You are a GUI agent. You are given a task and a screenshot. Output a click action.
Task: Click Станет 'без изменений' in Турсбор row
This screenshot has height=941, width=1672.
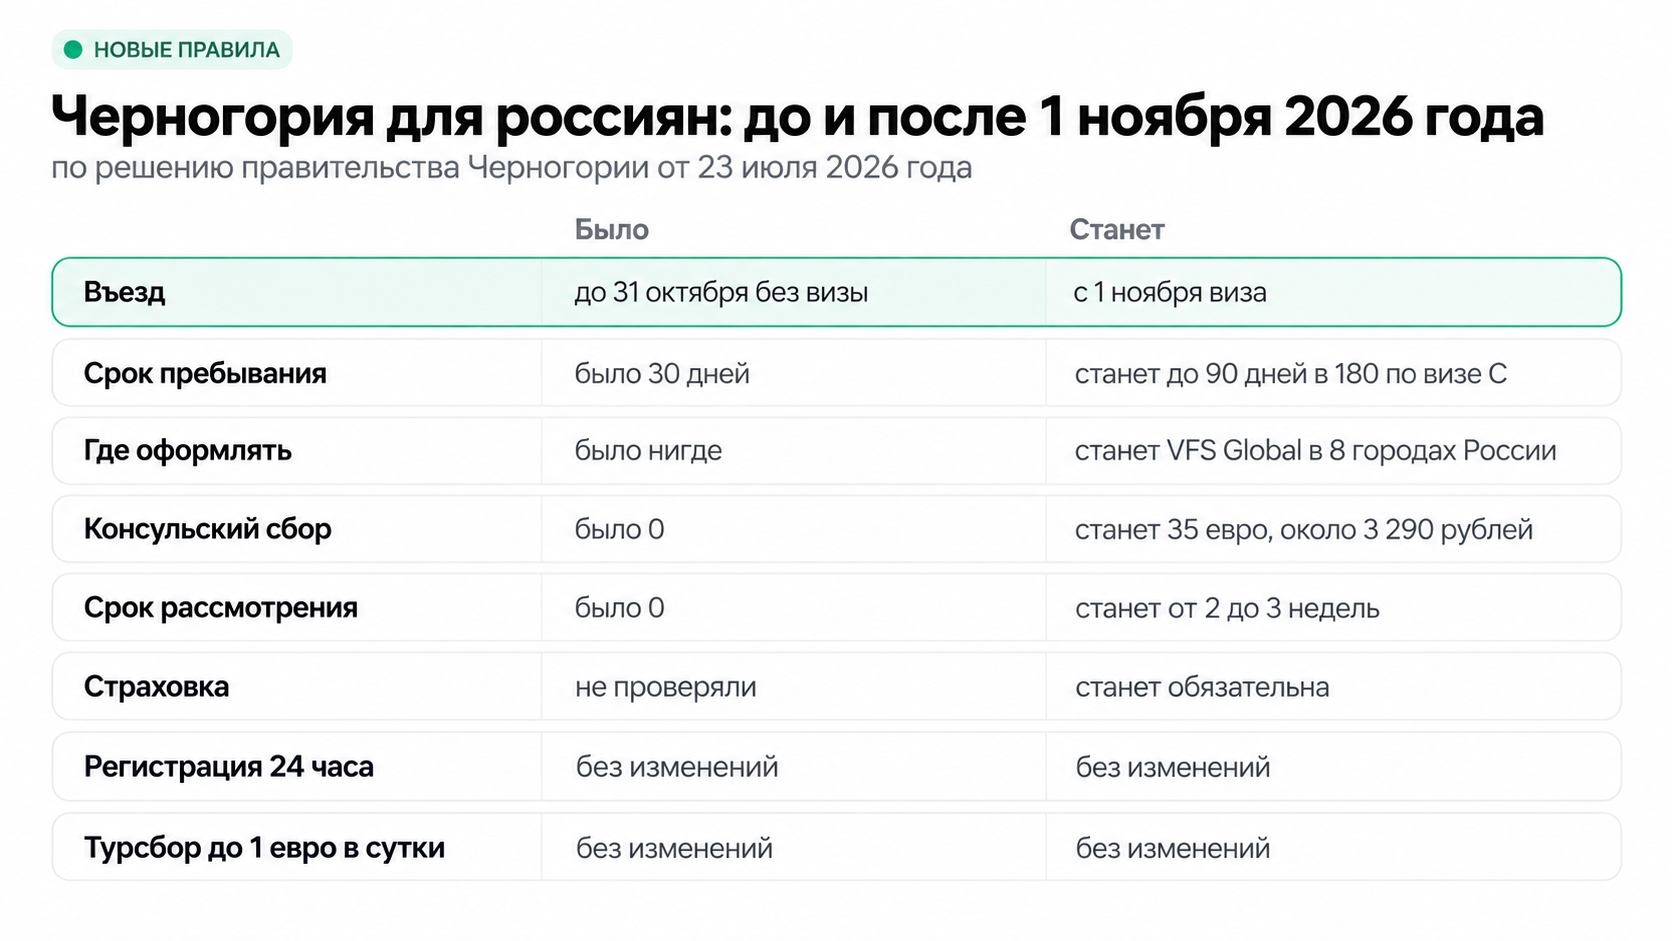coord(1173,848)
